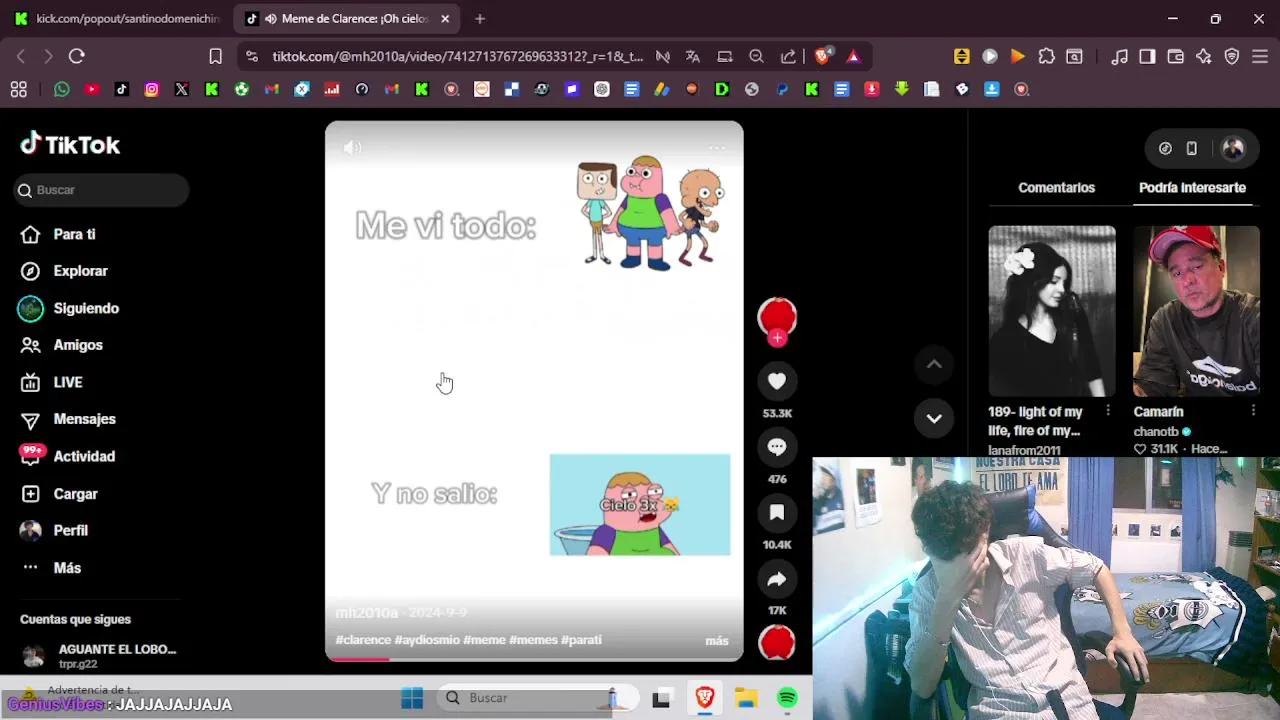The image size is (1280, 720).
Task: Go to next video with down chevron
Action: [x=934, y=419]
